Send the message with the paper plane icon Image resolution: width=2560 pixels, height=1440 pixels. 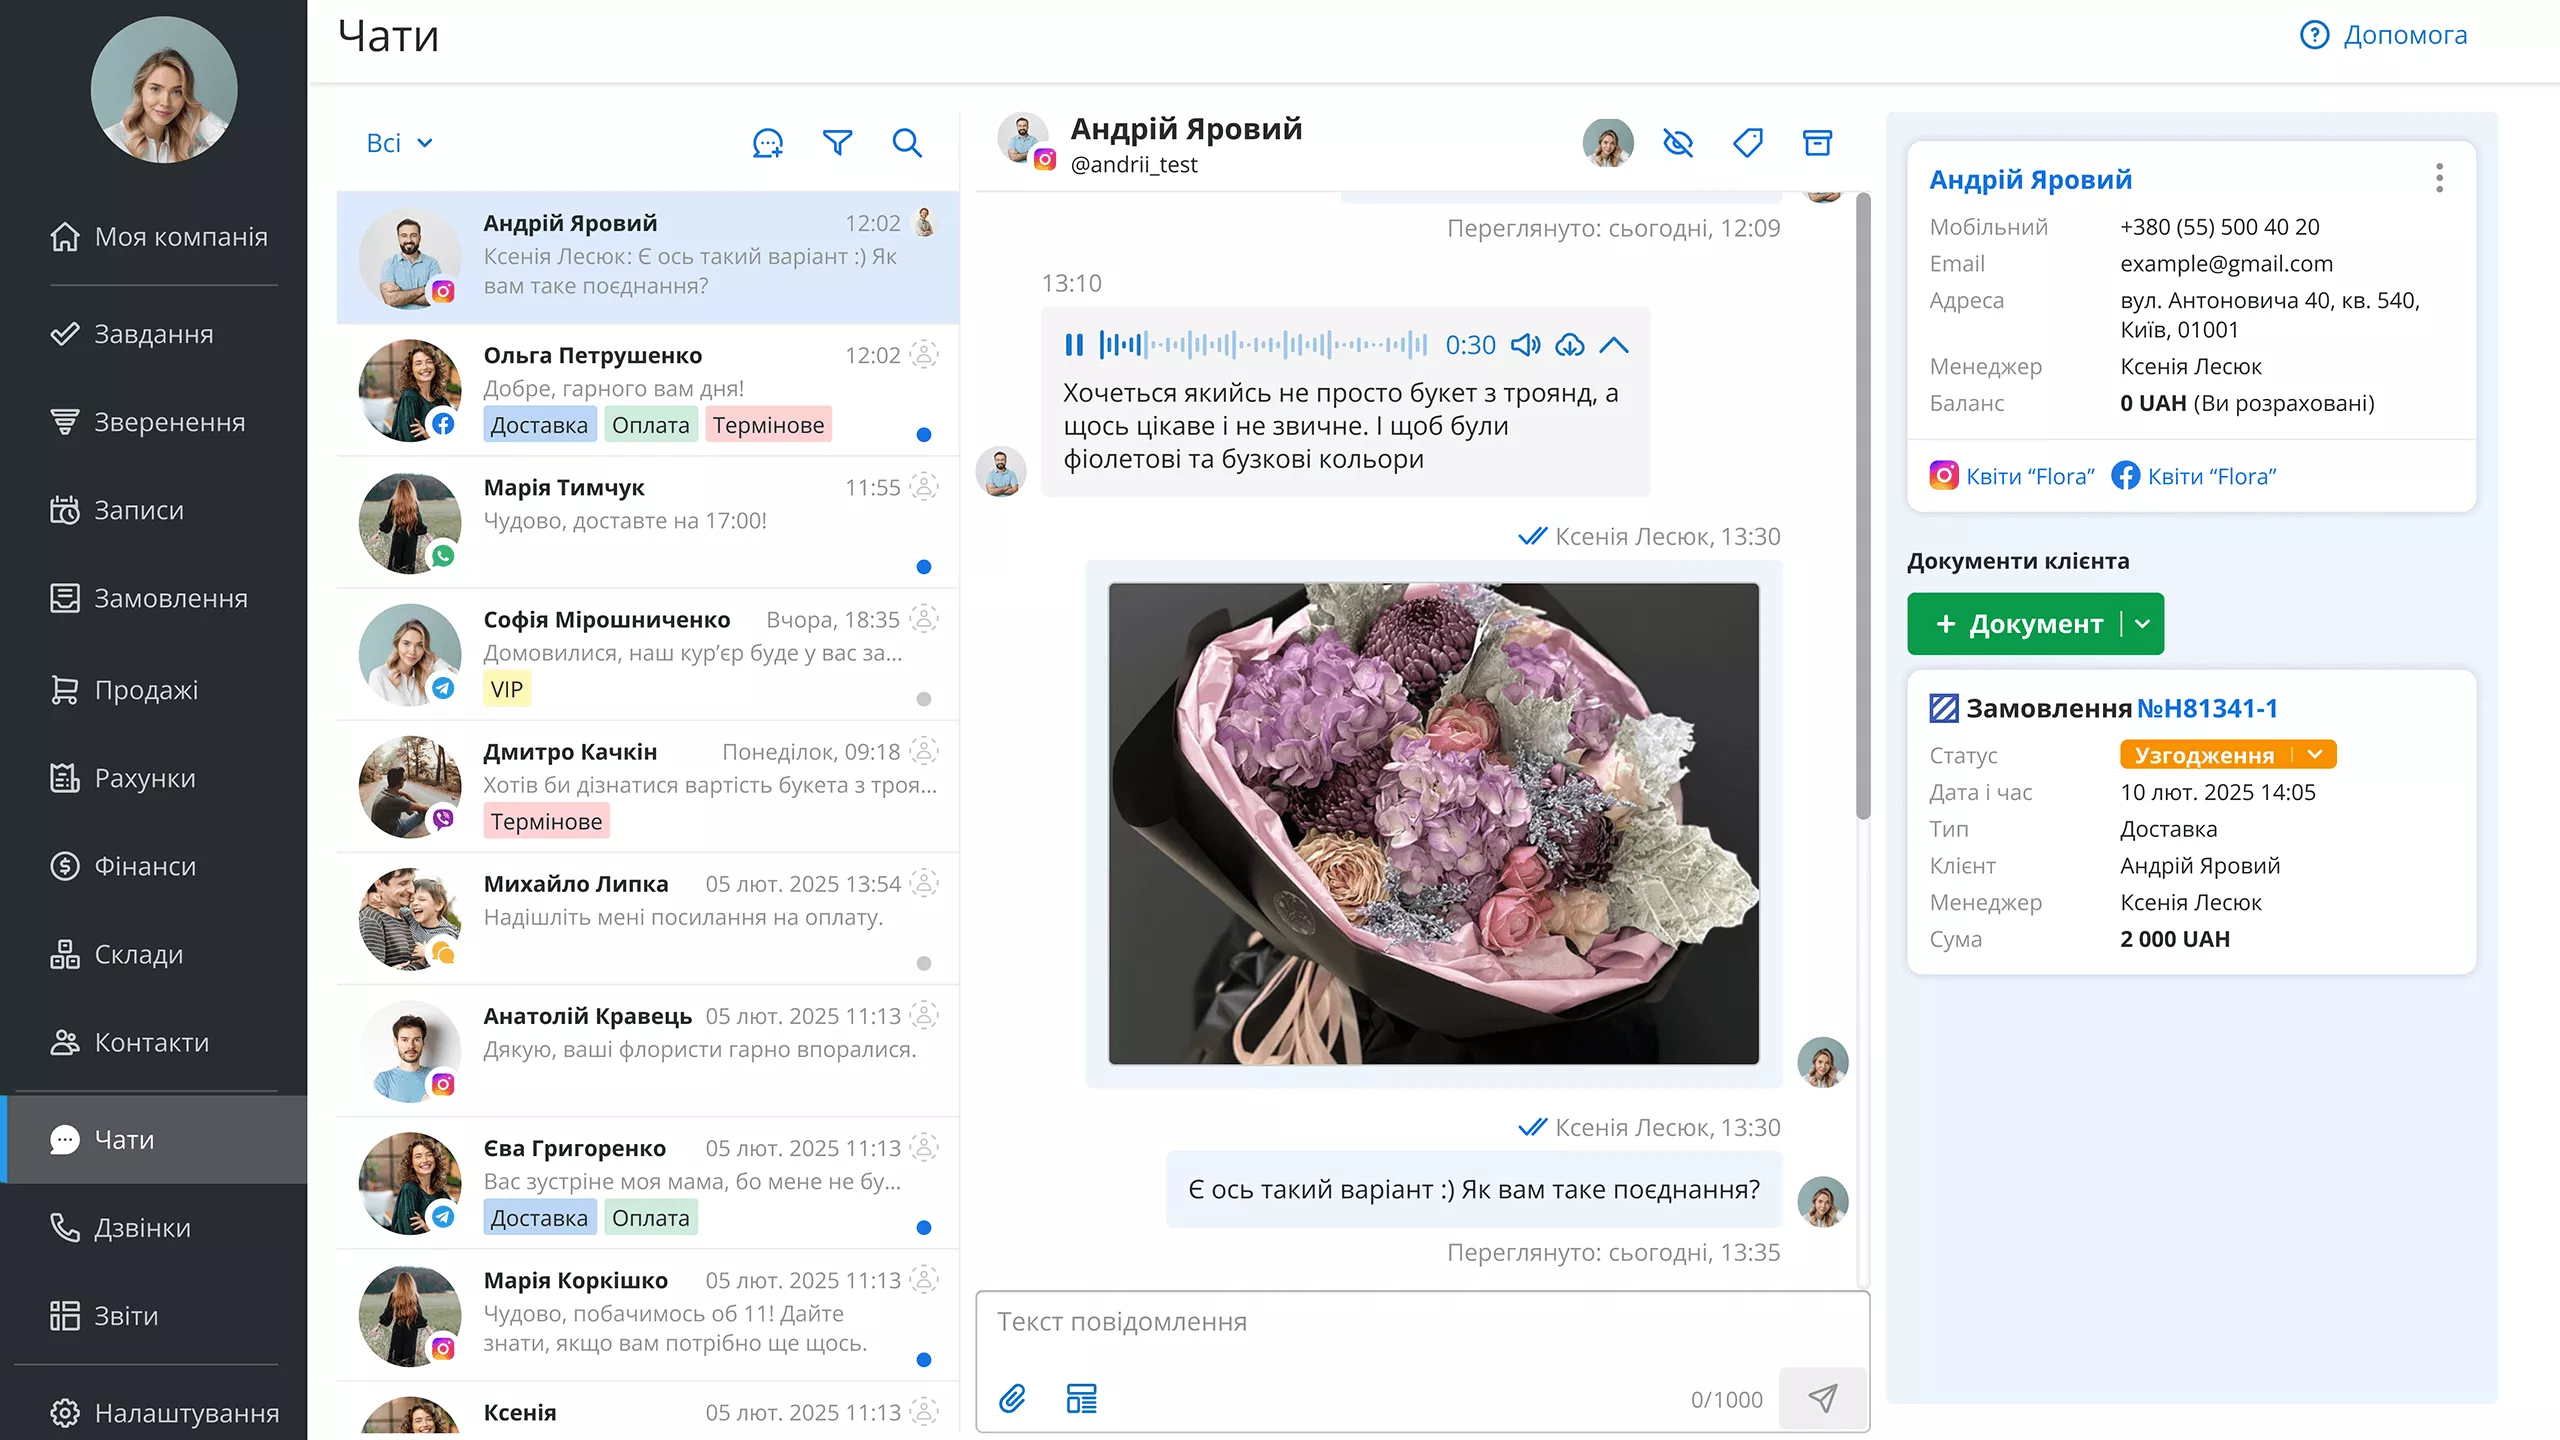1822,1399
